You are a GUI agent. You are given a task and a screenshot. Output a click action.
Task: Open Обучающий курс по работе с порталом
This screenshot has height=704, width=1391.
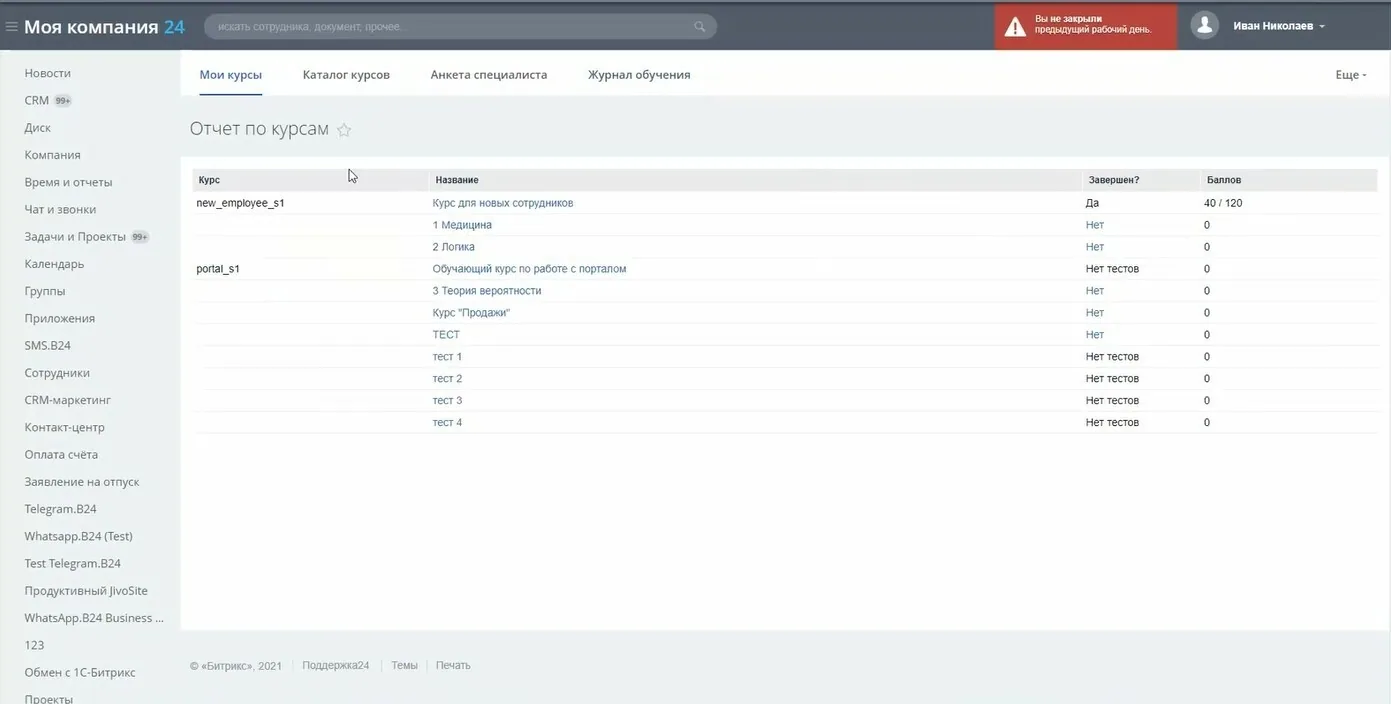pyautogui.click(x=529, y=269)
